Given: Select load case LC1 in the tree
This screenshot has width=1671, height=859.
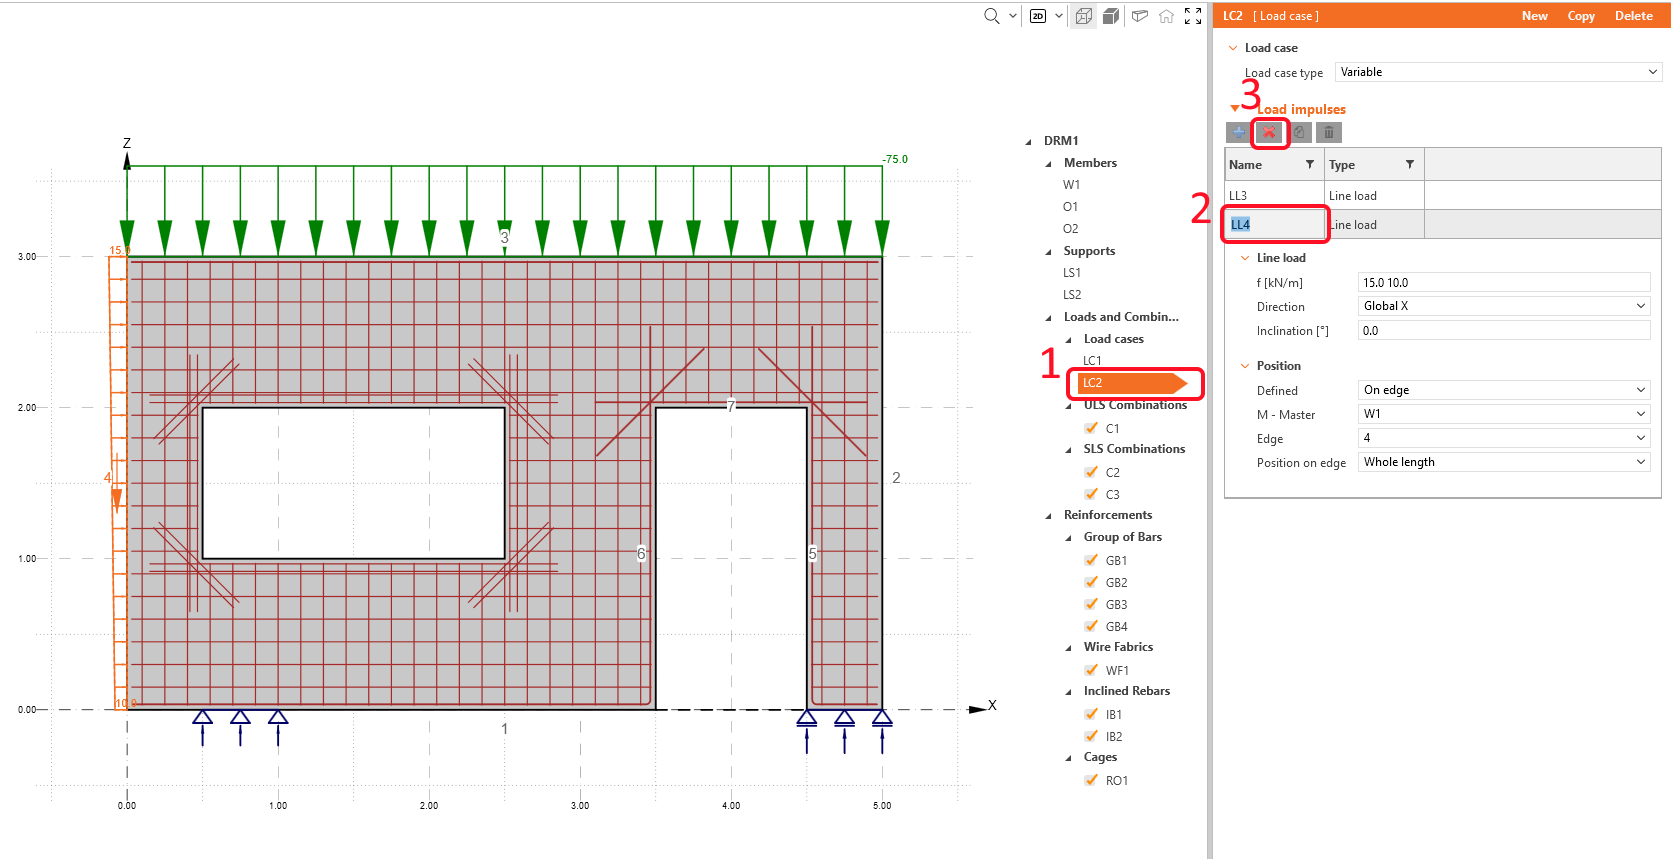Looking at the screenshot, I should (x=1092, y=360).
